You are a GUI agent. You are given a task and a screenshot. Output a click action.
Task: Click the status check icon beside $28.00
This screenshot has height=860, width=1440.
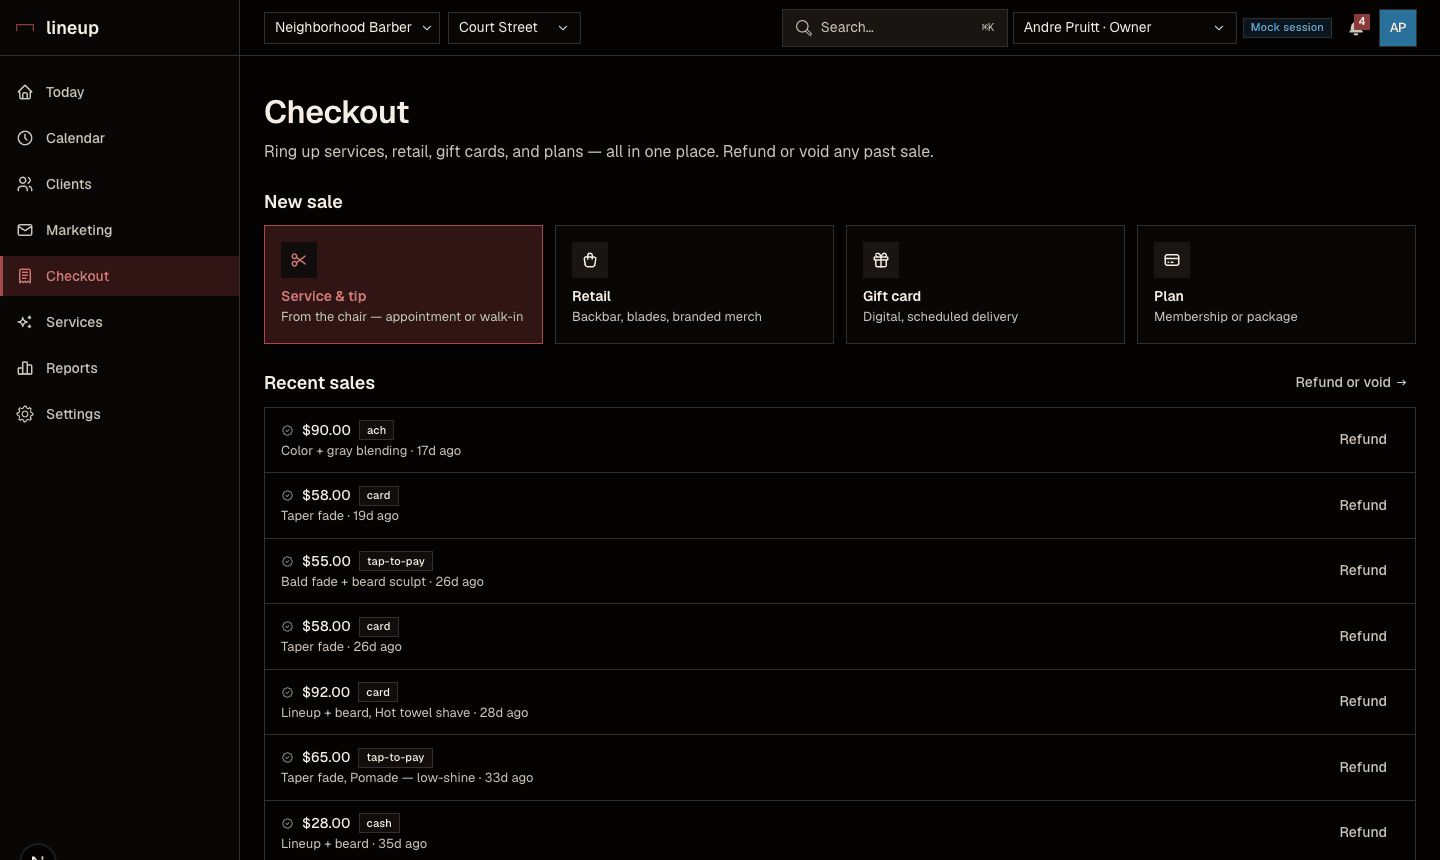point(287,823)
